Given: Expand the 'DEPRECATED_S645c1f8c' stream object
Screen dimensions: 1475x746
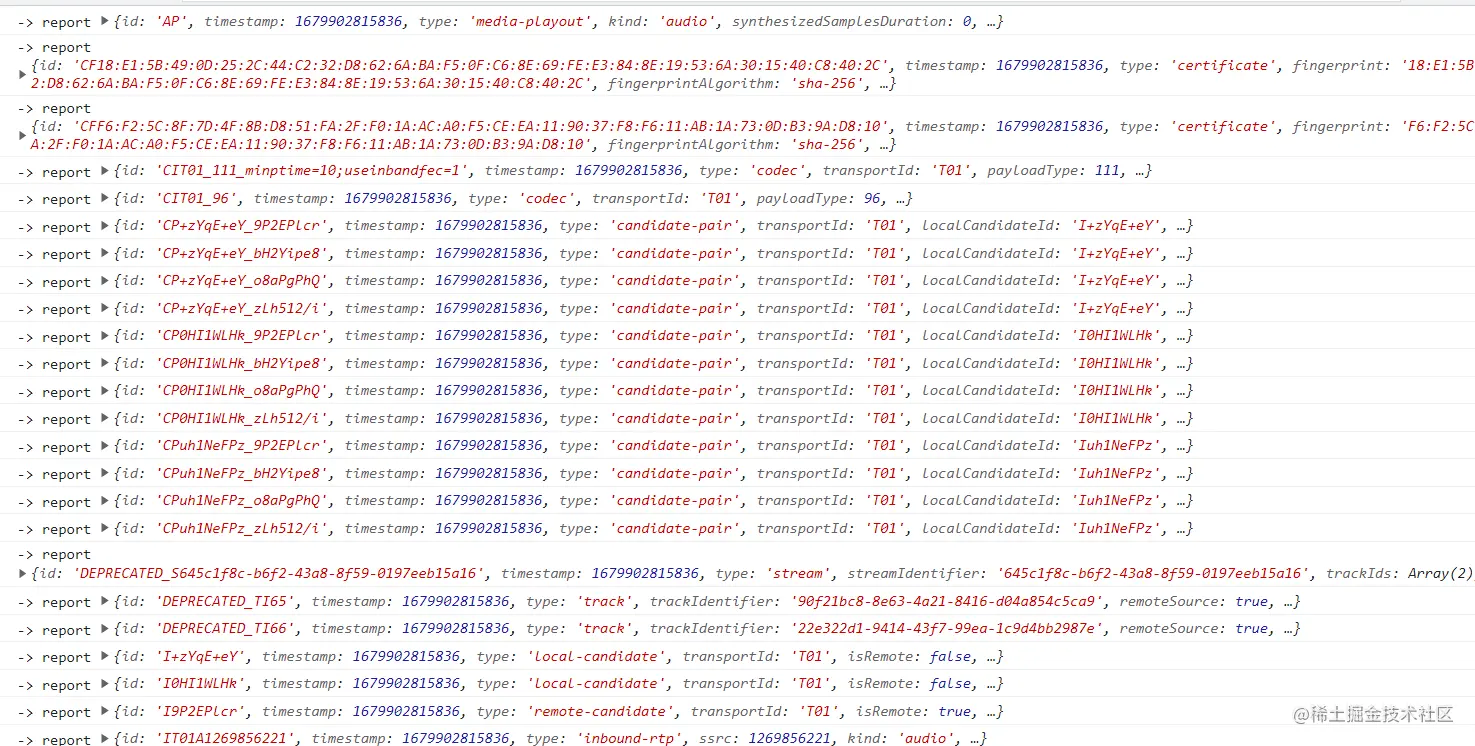Looking at the screenshot, I should point(24,574).
